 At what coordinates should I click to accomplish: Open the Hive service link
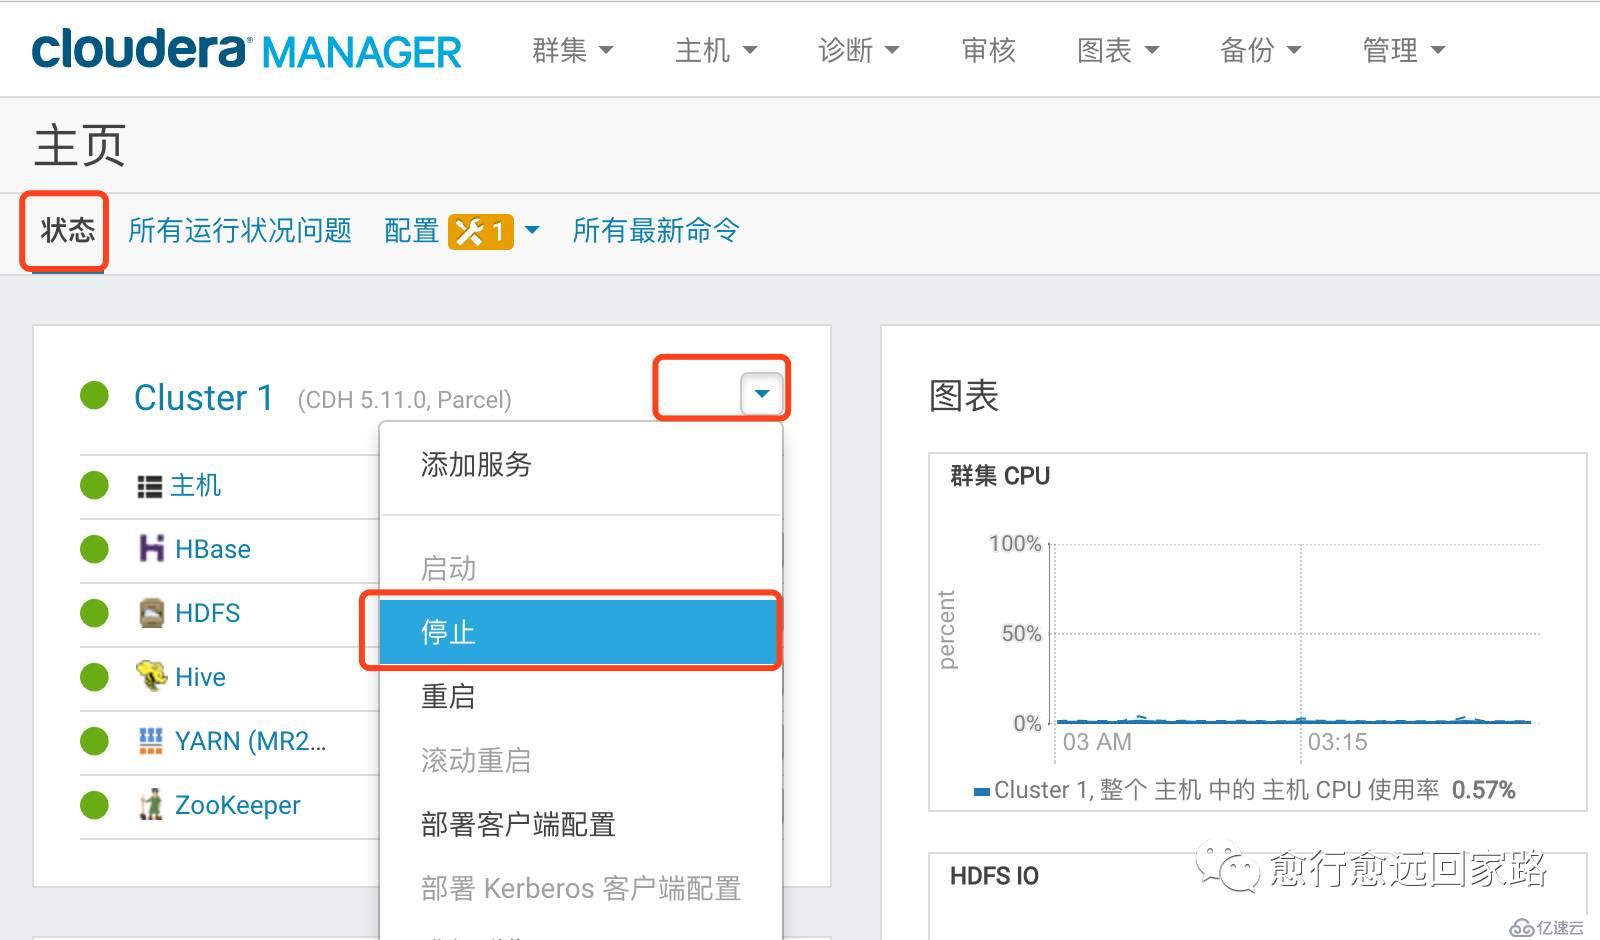[200, 677]
